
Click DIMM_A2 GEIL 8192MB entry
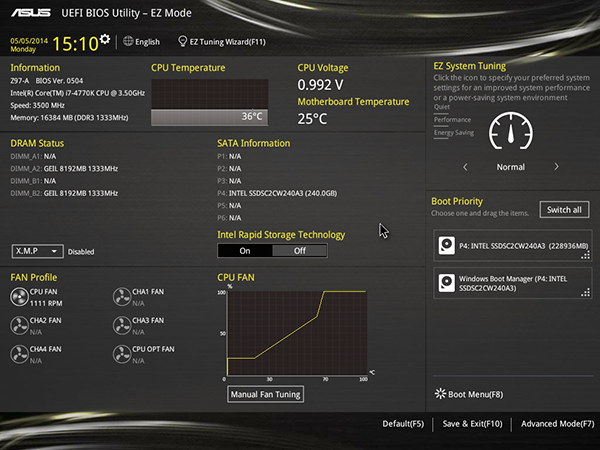pyautogui.click(x=64, y=169)
